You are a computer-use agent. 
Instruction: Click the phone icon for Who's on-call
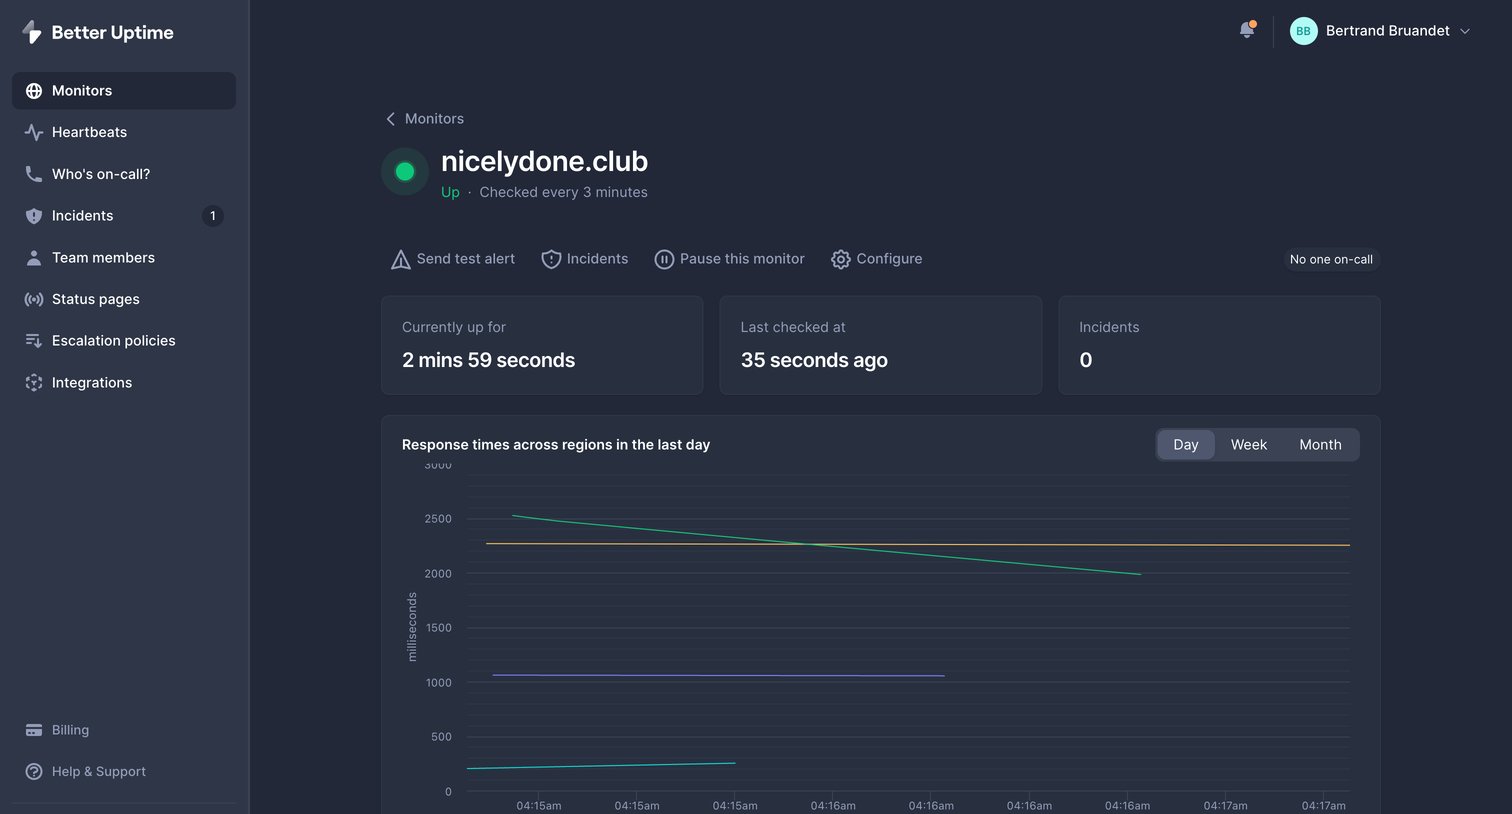(34, 174)
